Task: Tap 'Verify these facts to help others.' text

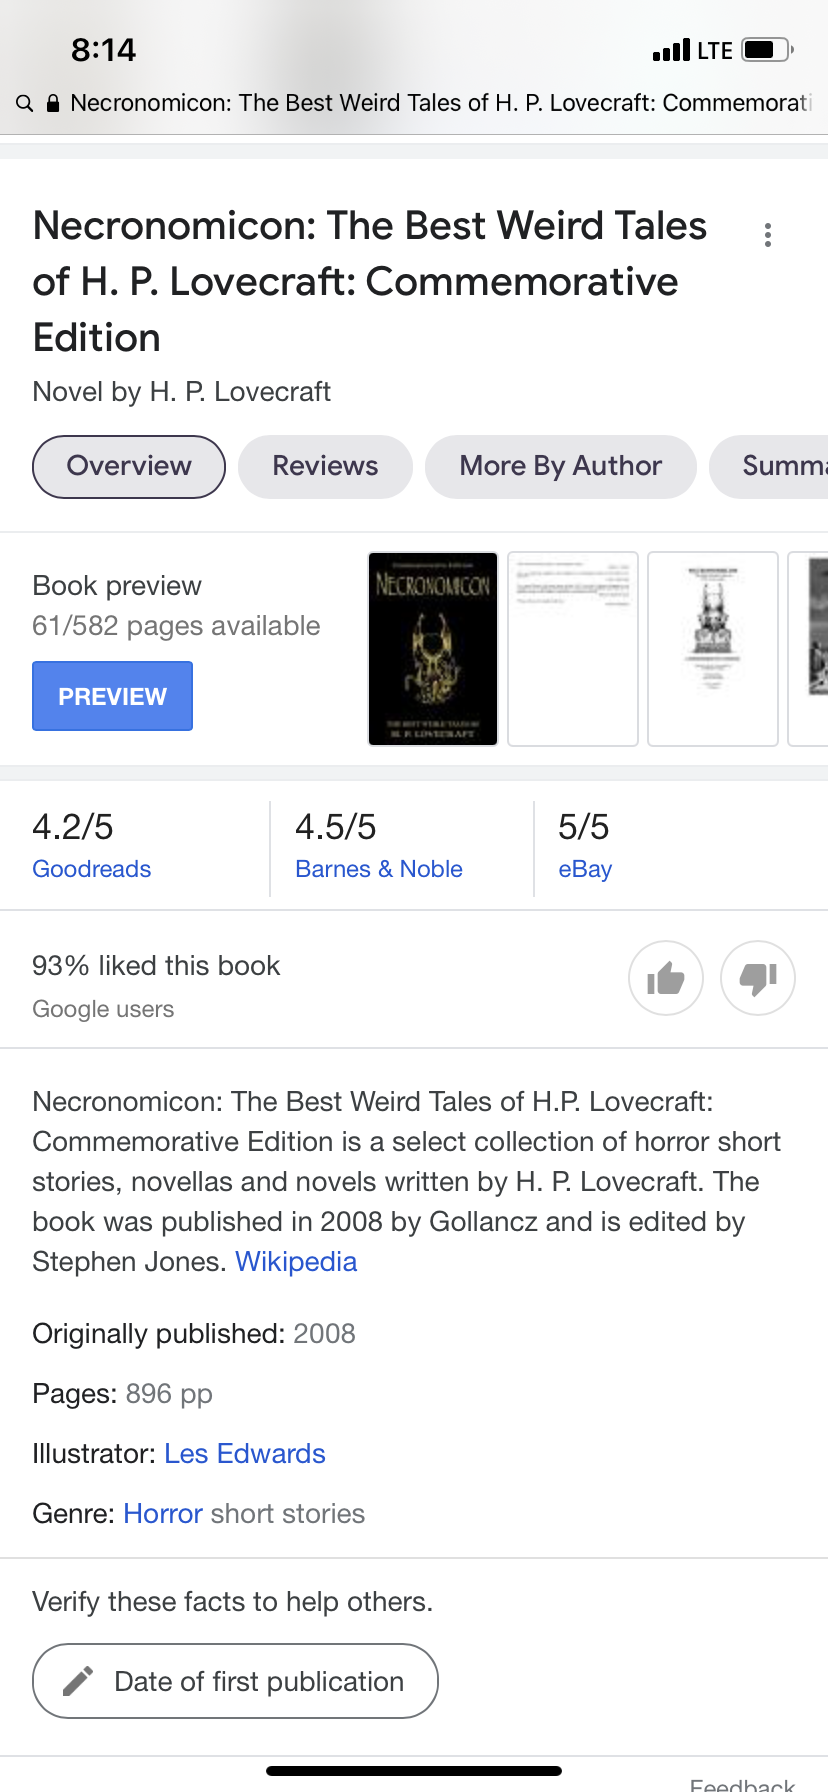Action: 233,1602
